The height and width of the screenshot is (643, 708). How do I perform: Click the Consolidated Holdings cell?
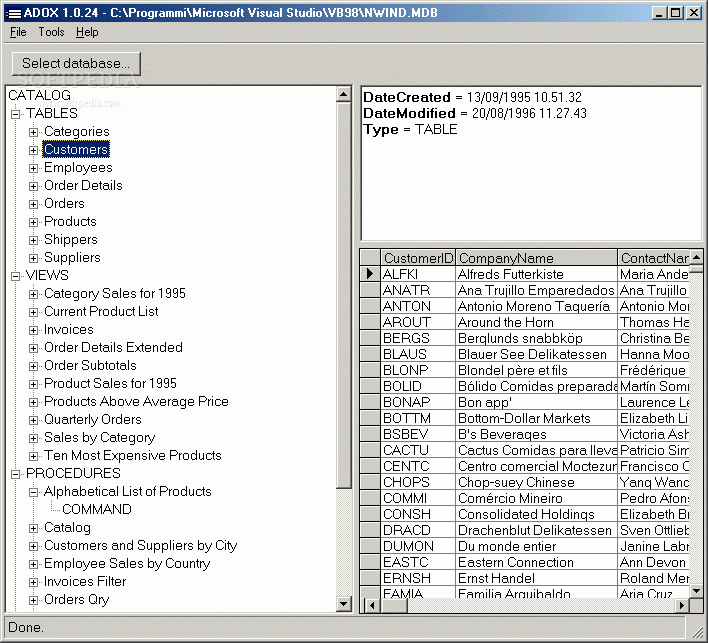(536, 514)
